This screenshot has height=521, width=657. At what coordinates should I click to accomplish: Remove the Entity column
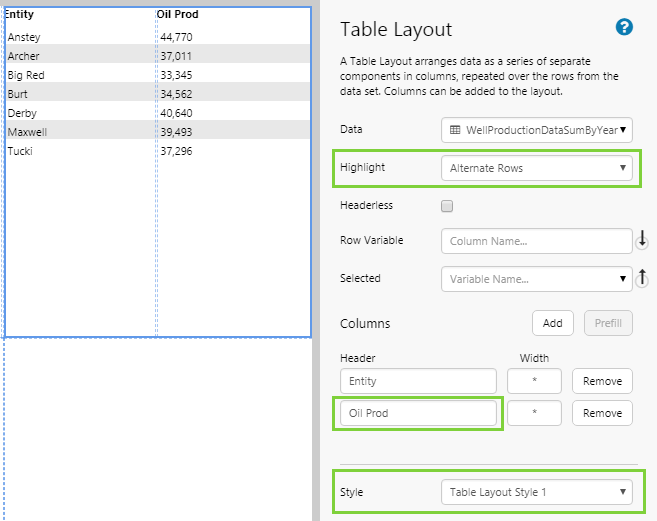tap(602, 381)
